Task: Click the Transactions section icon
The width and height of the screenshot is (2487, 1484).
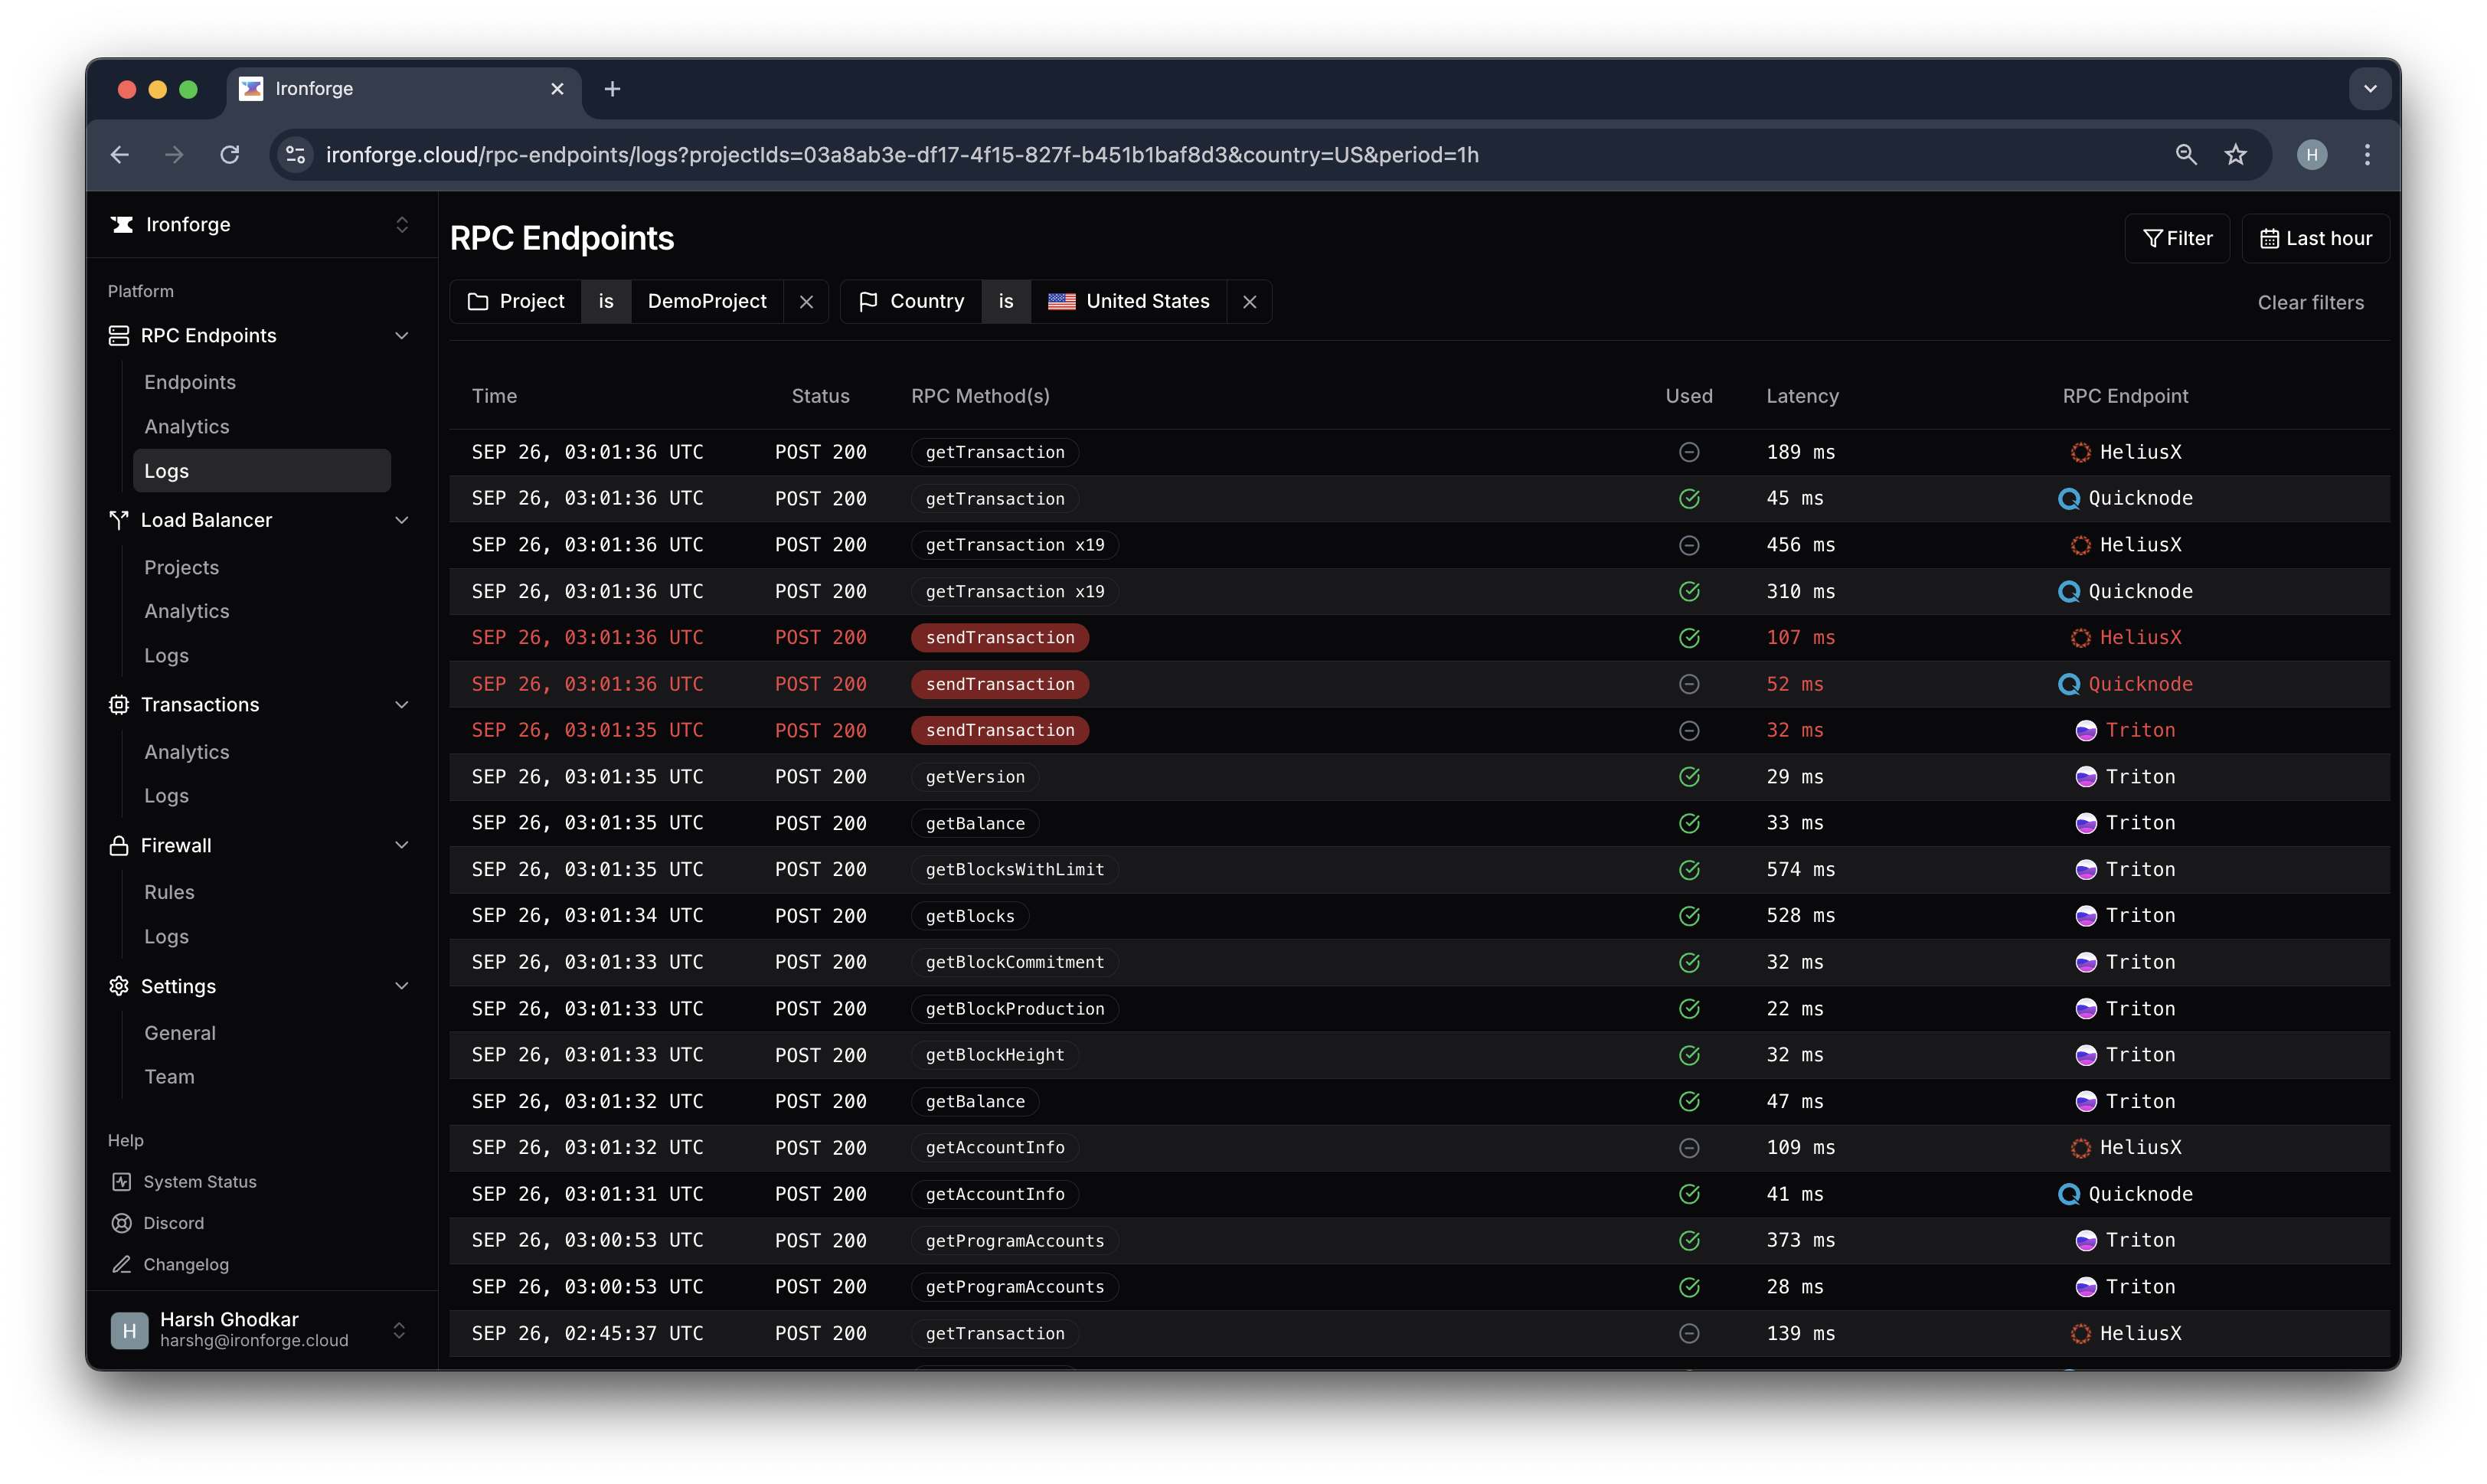Action: pyautogui.click(x=119, y=705)
